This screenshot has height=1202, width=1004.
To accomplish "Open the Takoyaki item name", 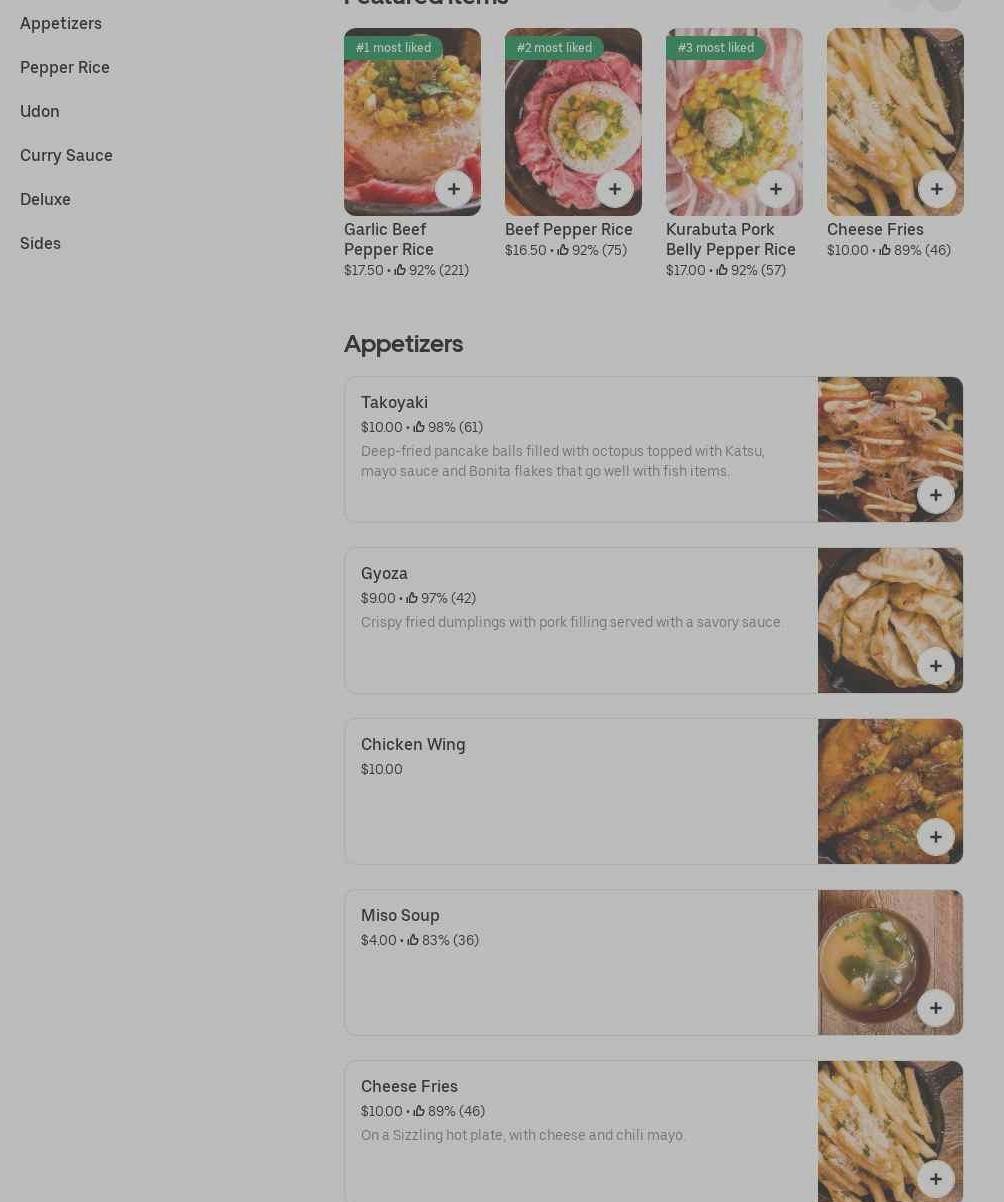I will (x=394, y=402).
